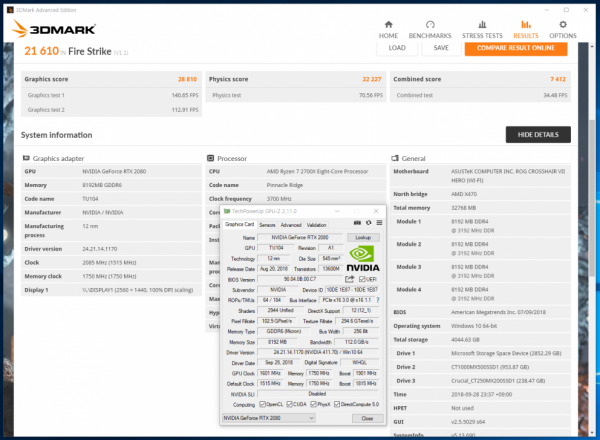This screenshot has height=440, width=600.
Task: Toggle the PhysX checkbox
Action: click(313, 404)
